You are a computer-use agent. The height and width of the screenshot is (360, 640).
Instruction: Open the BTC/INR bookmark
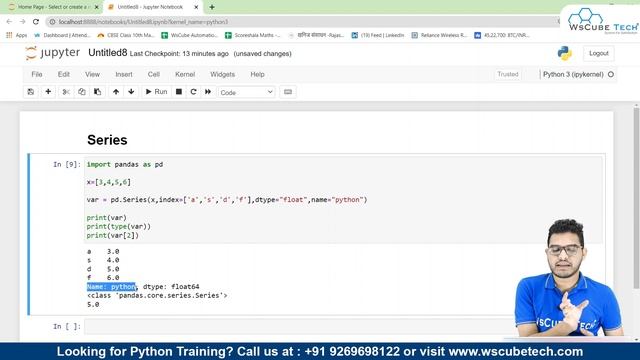[x=502, y=36]
